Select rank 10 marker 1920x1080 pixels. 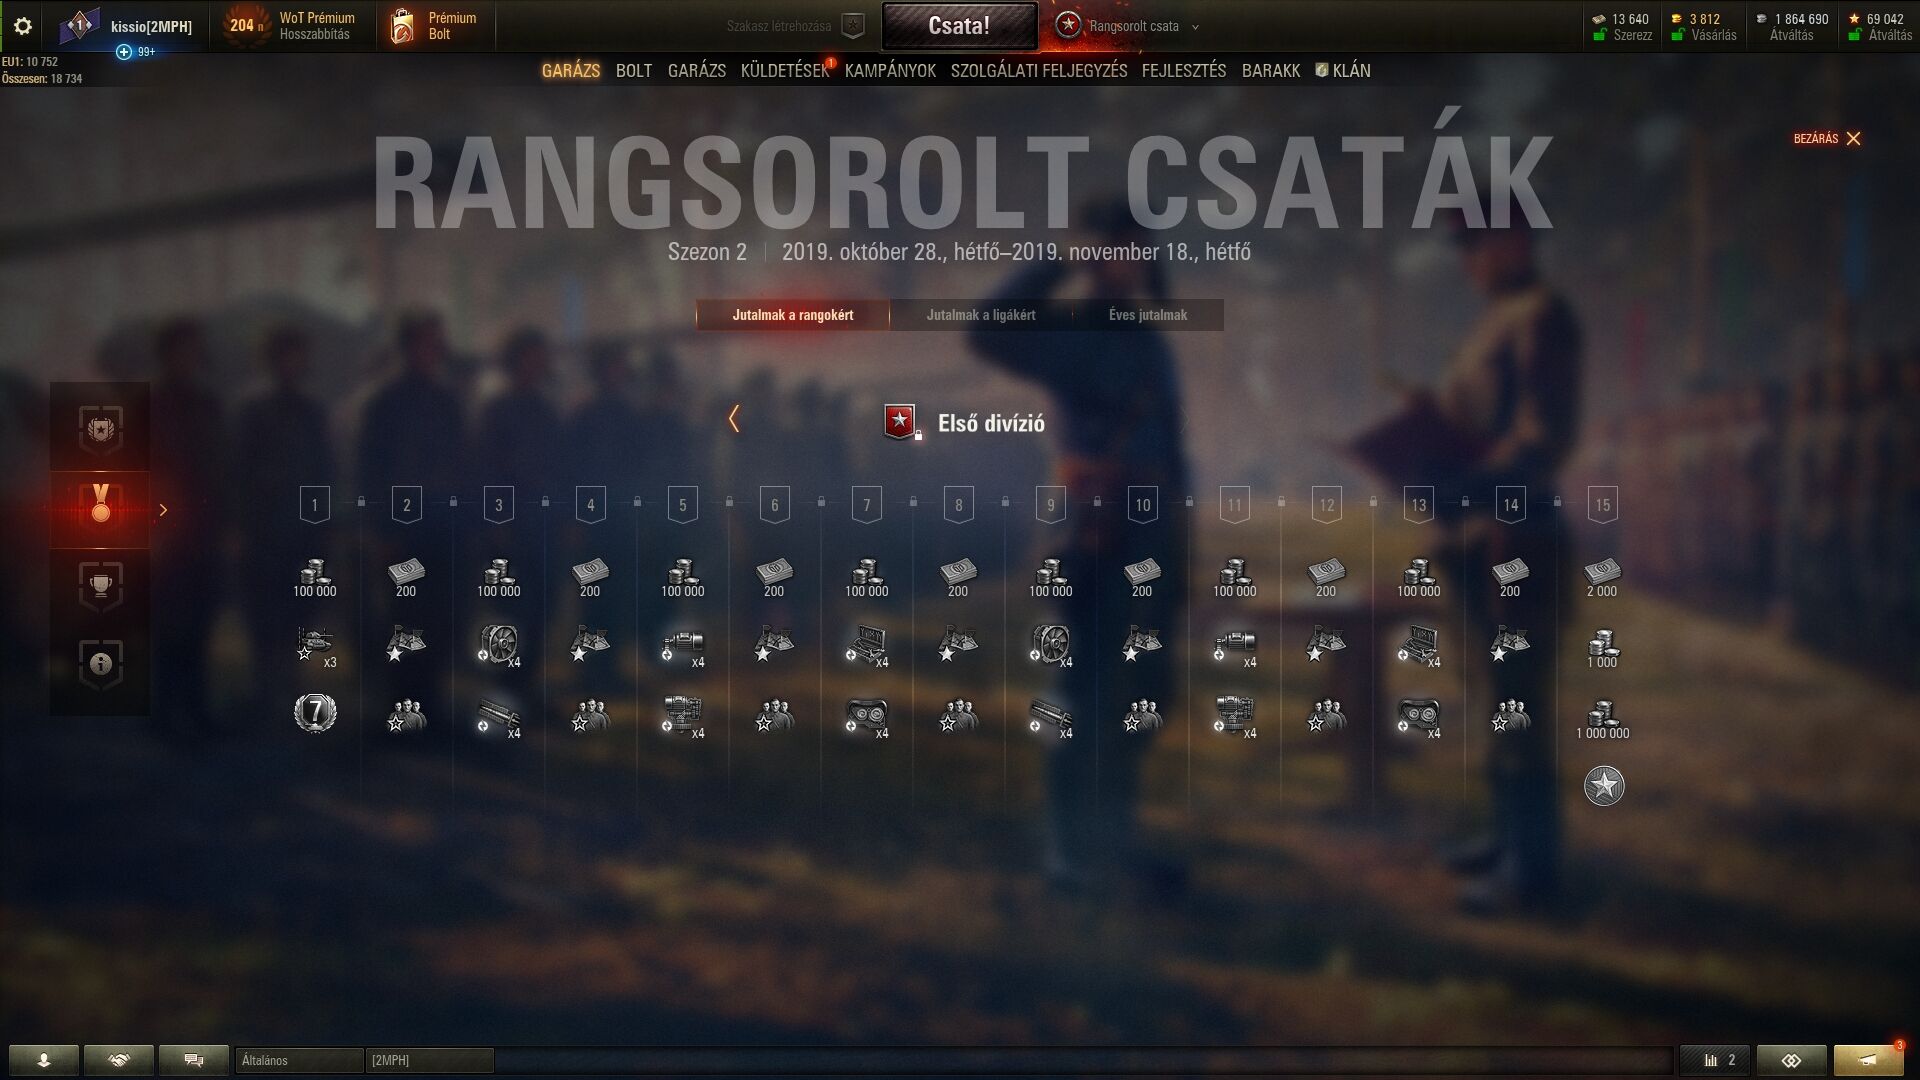(x=1143, y=505)
